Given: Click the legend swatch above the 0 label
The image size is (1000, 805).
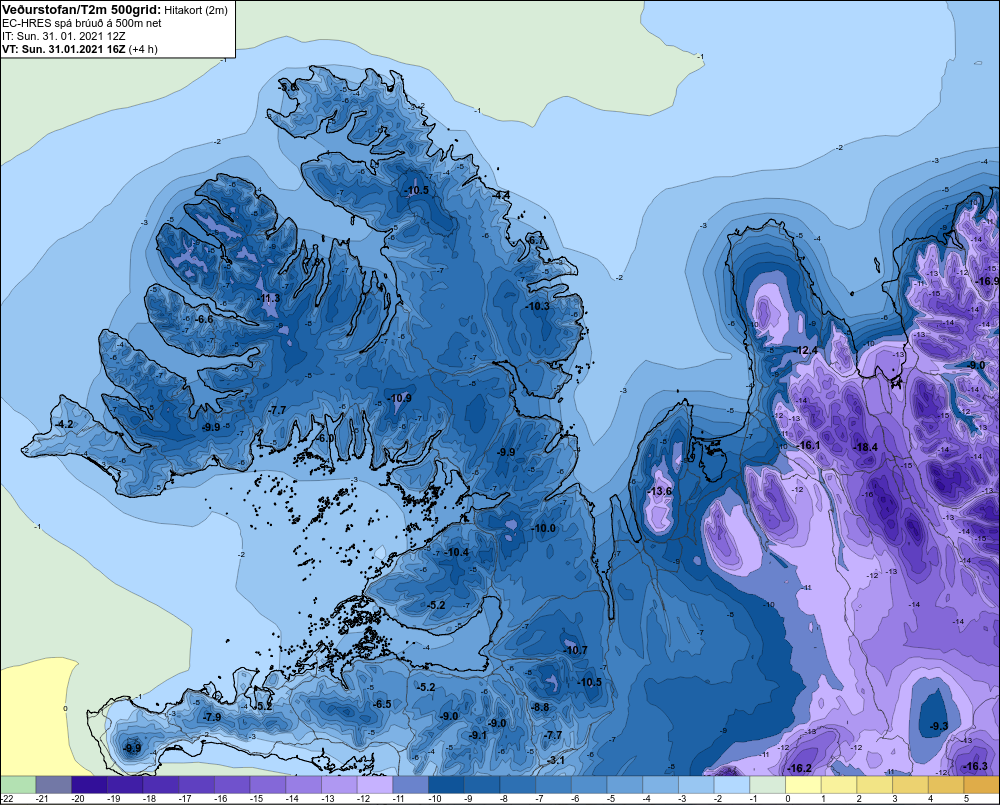Looking at the screenshot, I should point(804,785).
